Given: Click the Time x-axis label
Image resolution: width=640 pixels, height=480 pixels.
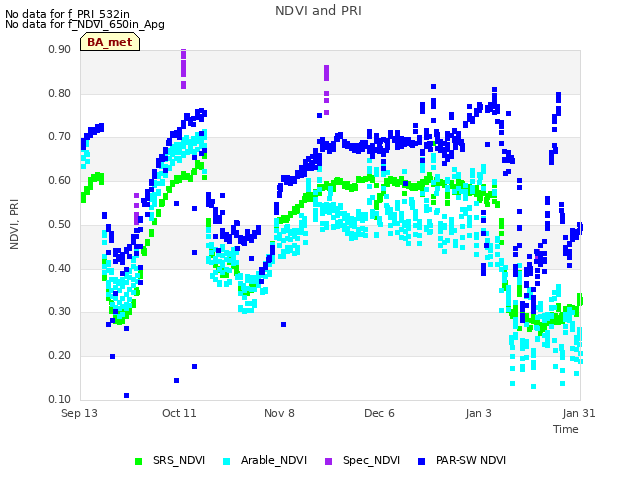Looking at the screenshot, I should pos(566,429).
